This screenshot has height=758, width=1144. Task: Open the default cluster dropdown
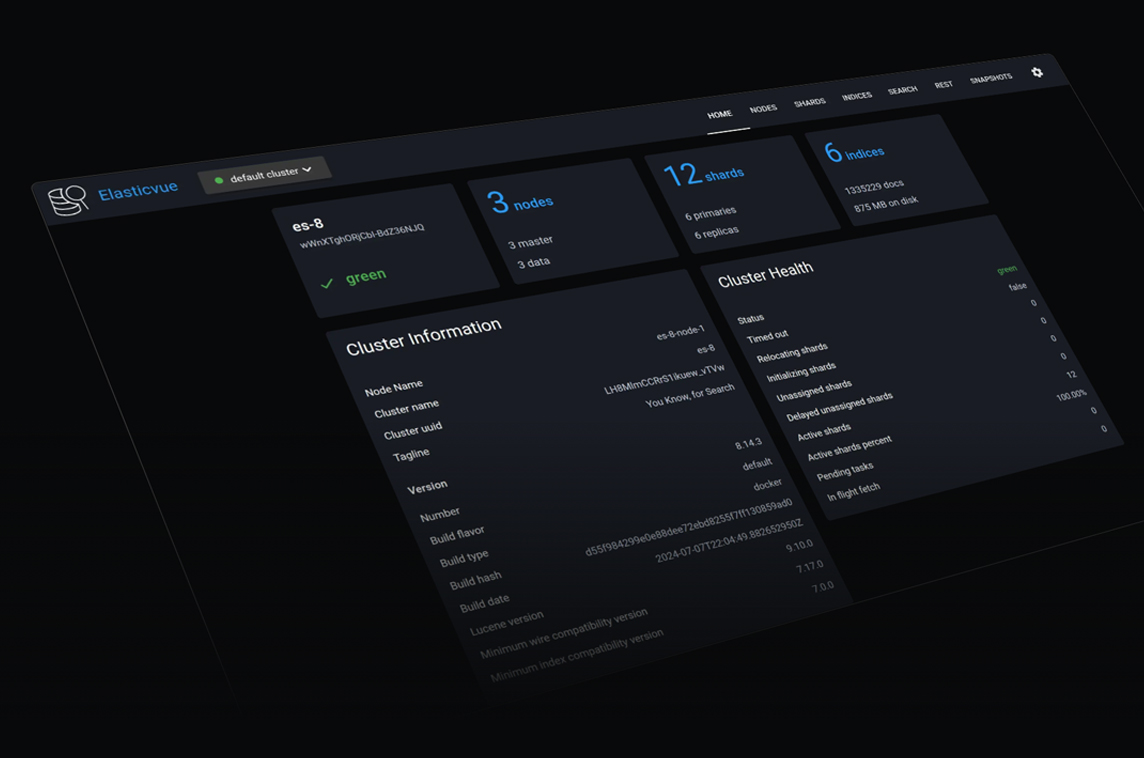click(x=265, y=175)
